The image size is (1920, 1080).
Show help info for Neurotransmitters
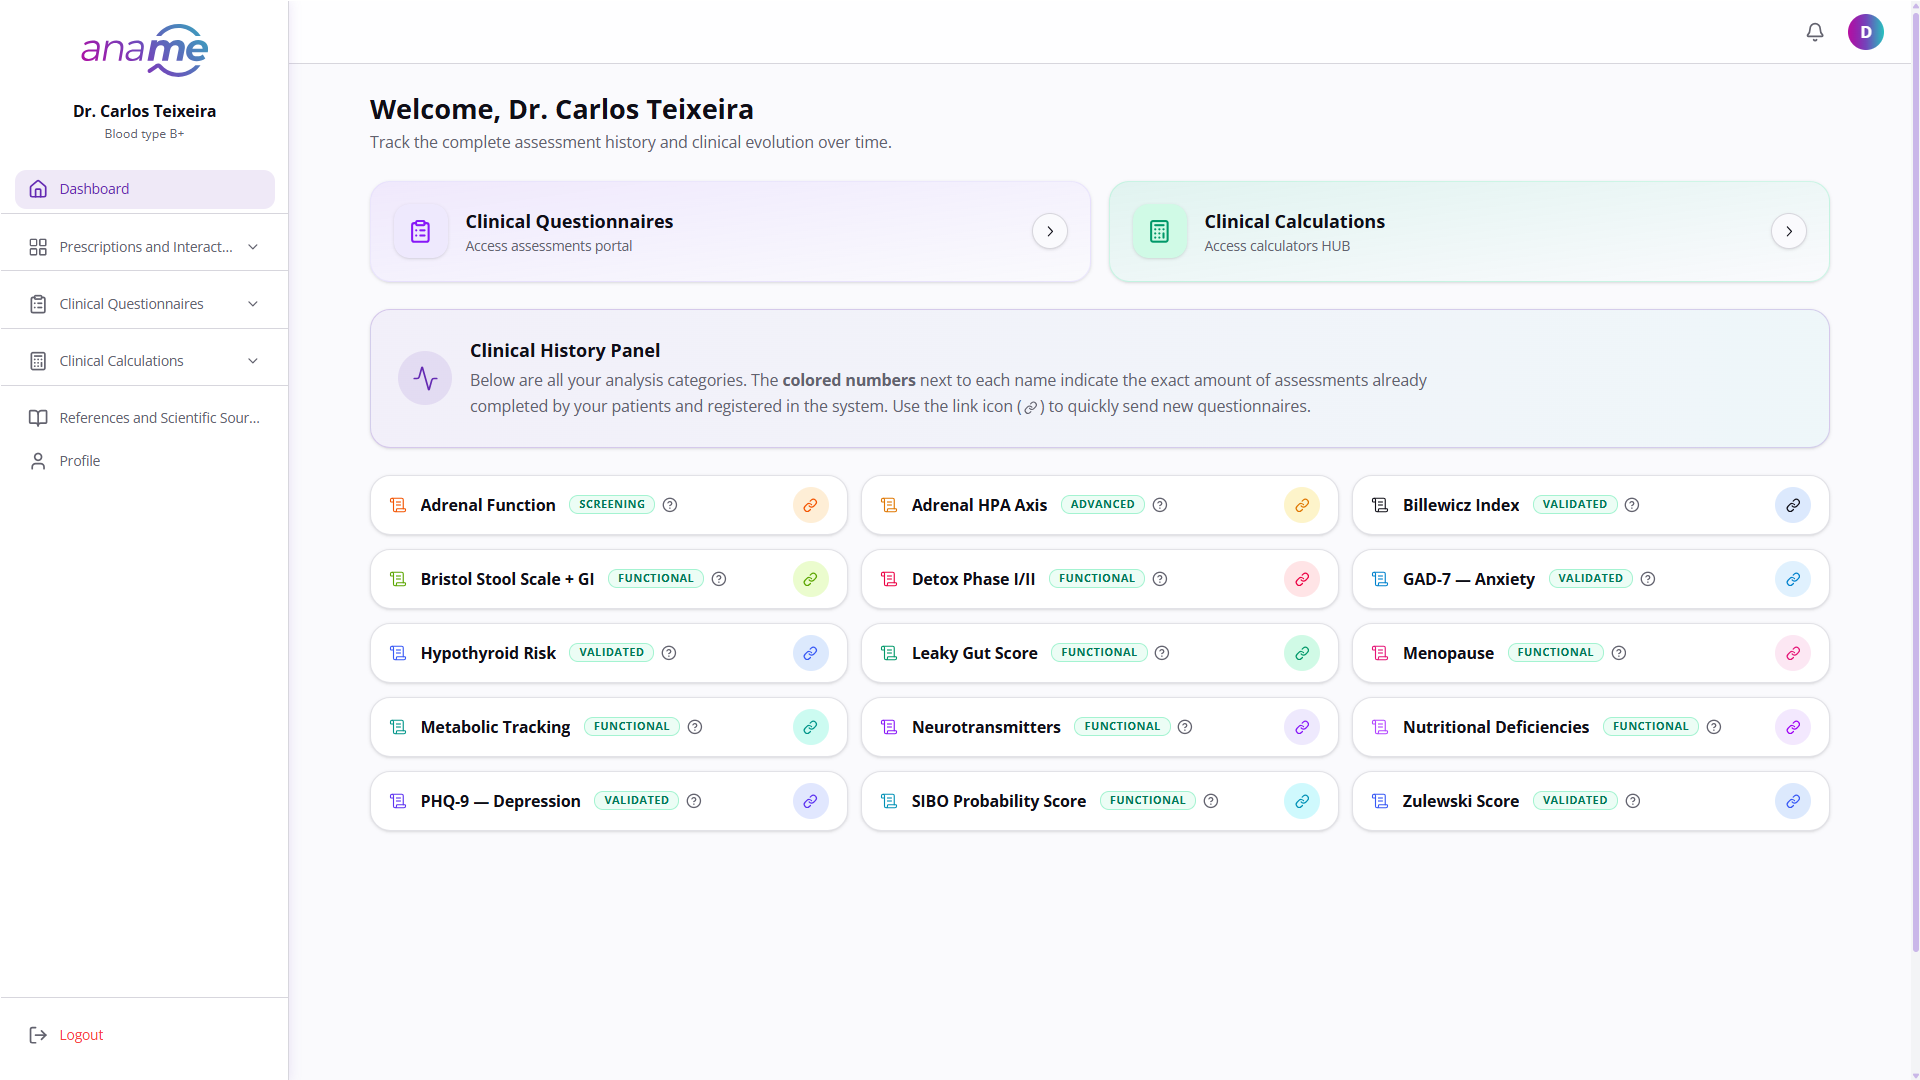pyautogui.click(x=1185, y=727)
